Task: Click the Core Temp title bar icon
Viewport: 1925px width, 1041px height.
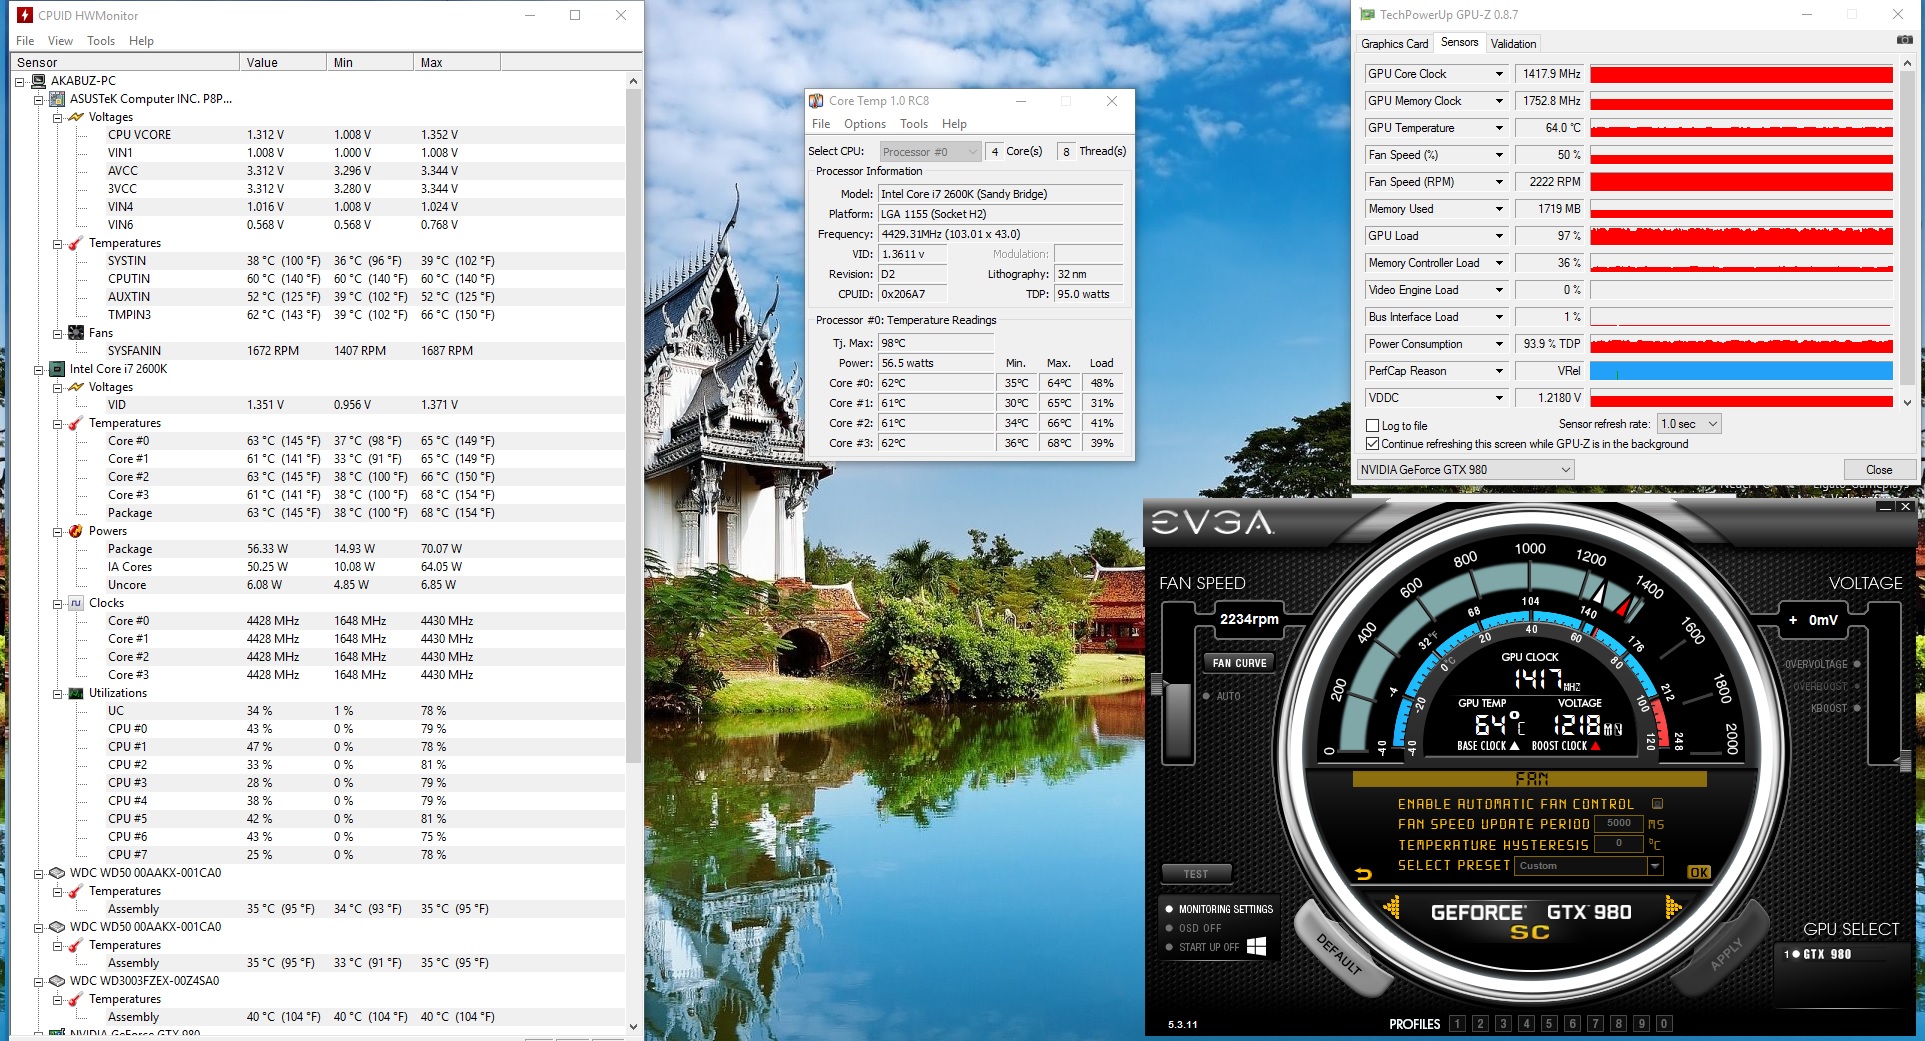Action: click(x=816, y=101)
